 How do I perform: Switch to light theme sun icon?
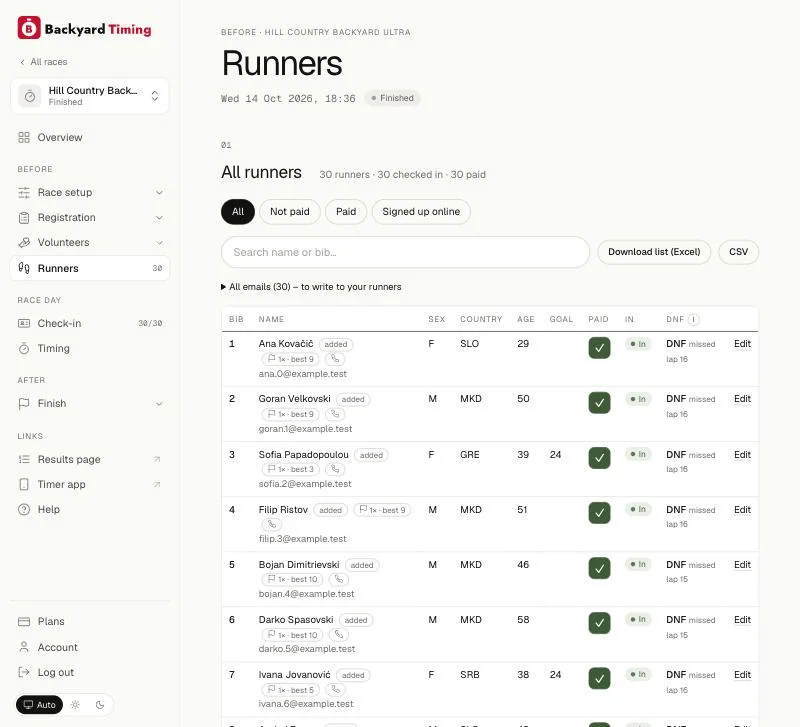(76, 705)
